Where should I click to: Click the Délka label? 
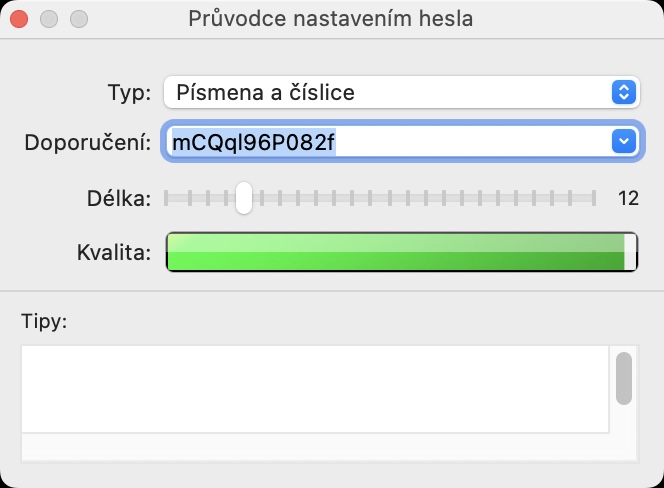(119, 198)
